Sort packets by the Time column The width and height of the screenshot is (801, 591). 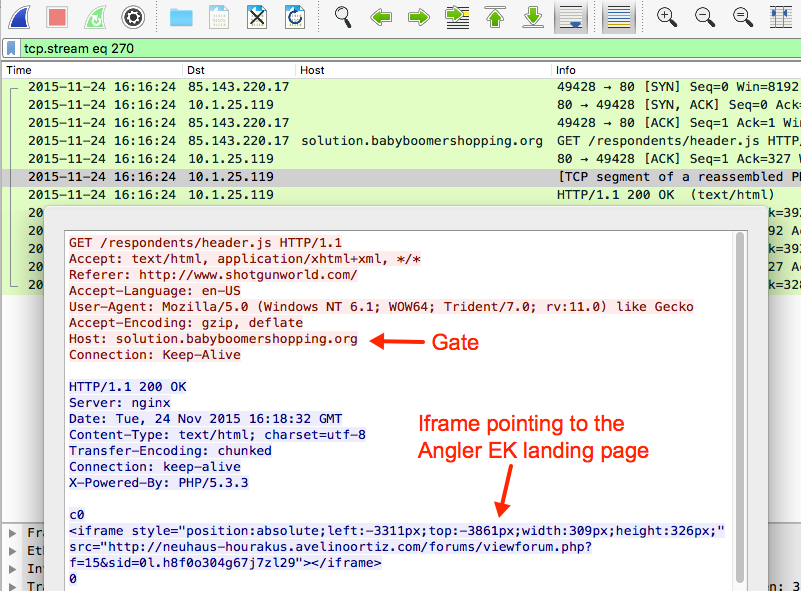92,70
